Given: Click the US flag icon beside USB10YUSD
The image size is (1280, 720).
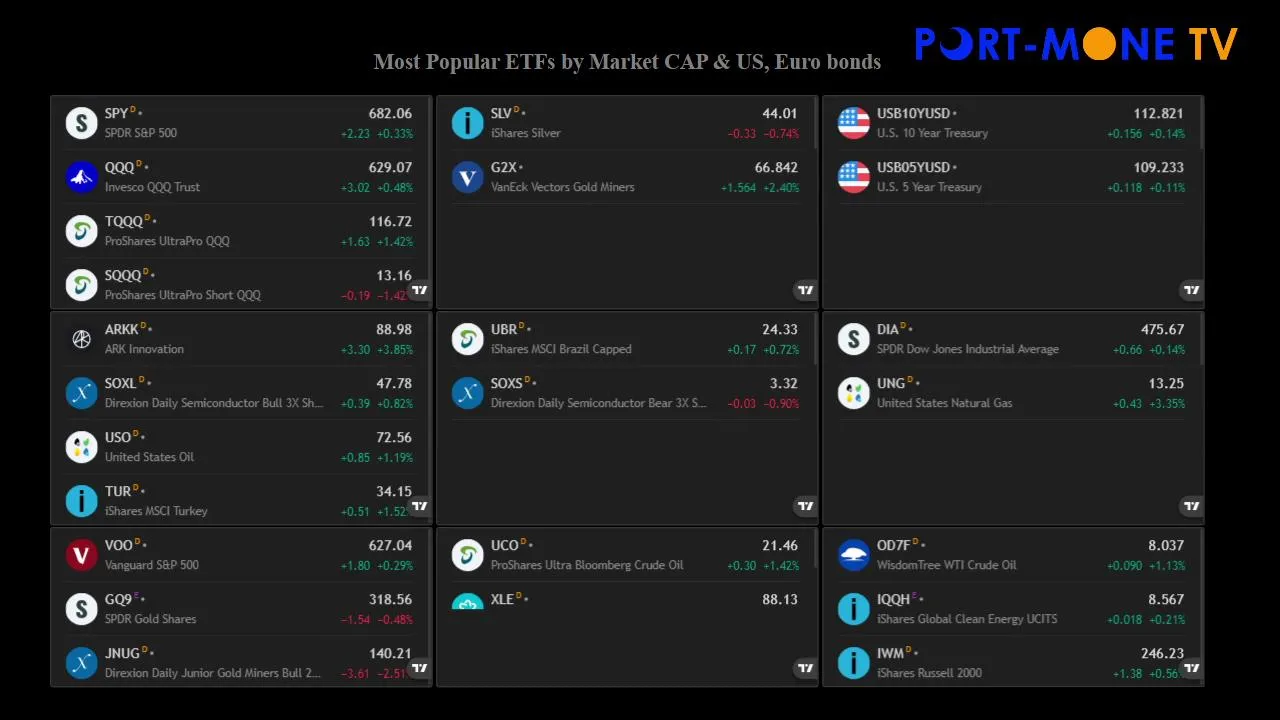Looking at the screenshot, I should point(853,123).
